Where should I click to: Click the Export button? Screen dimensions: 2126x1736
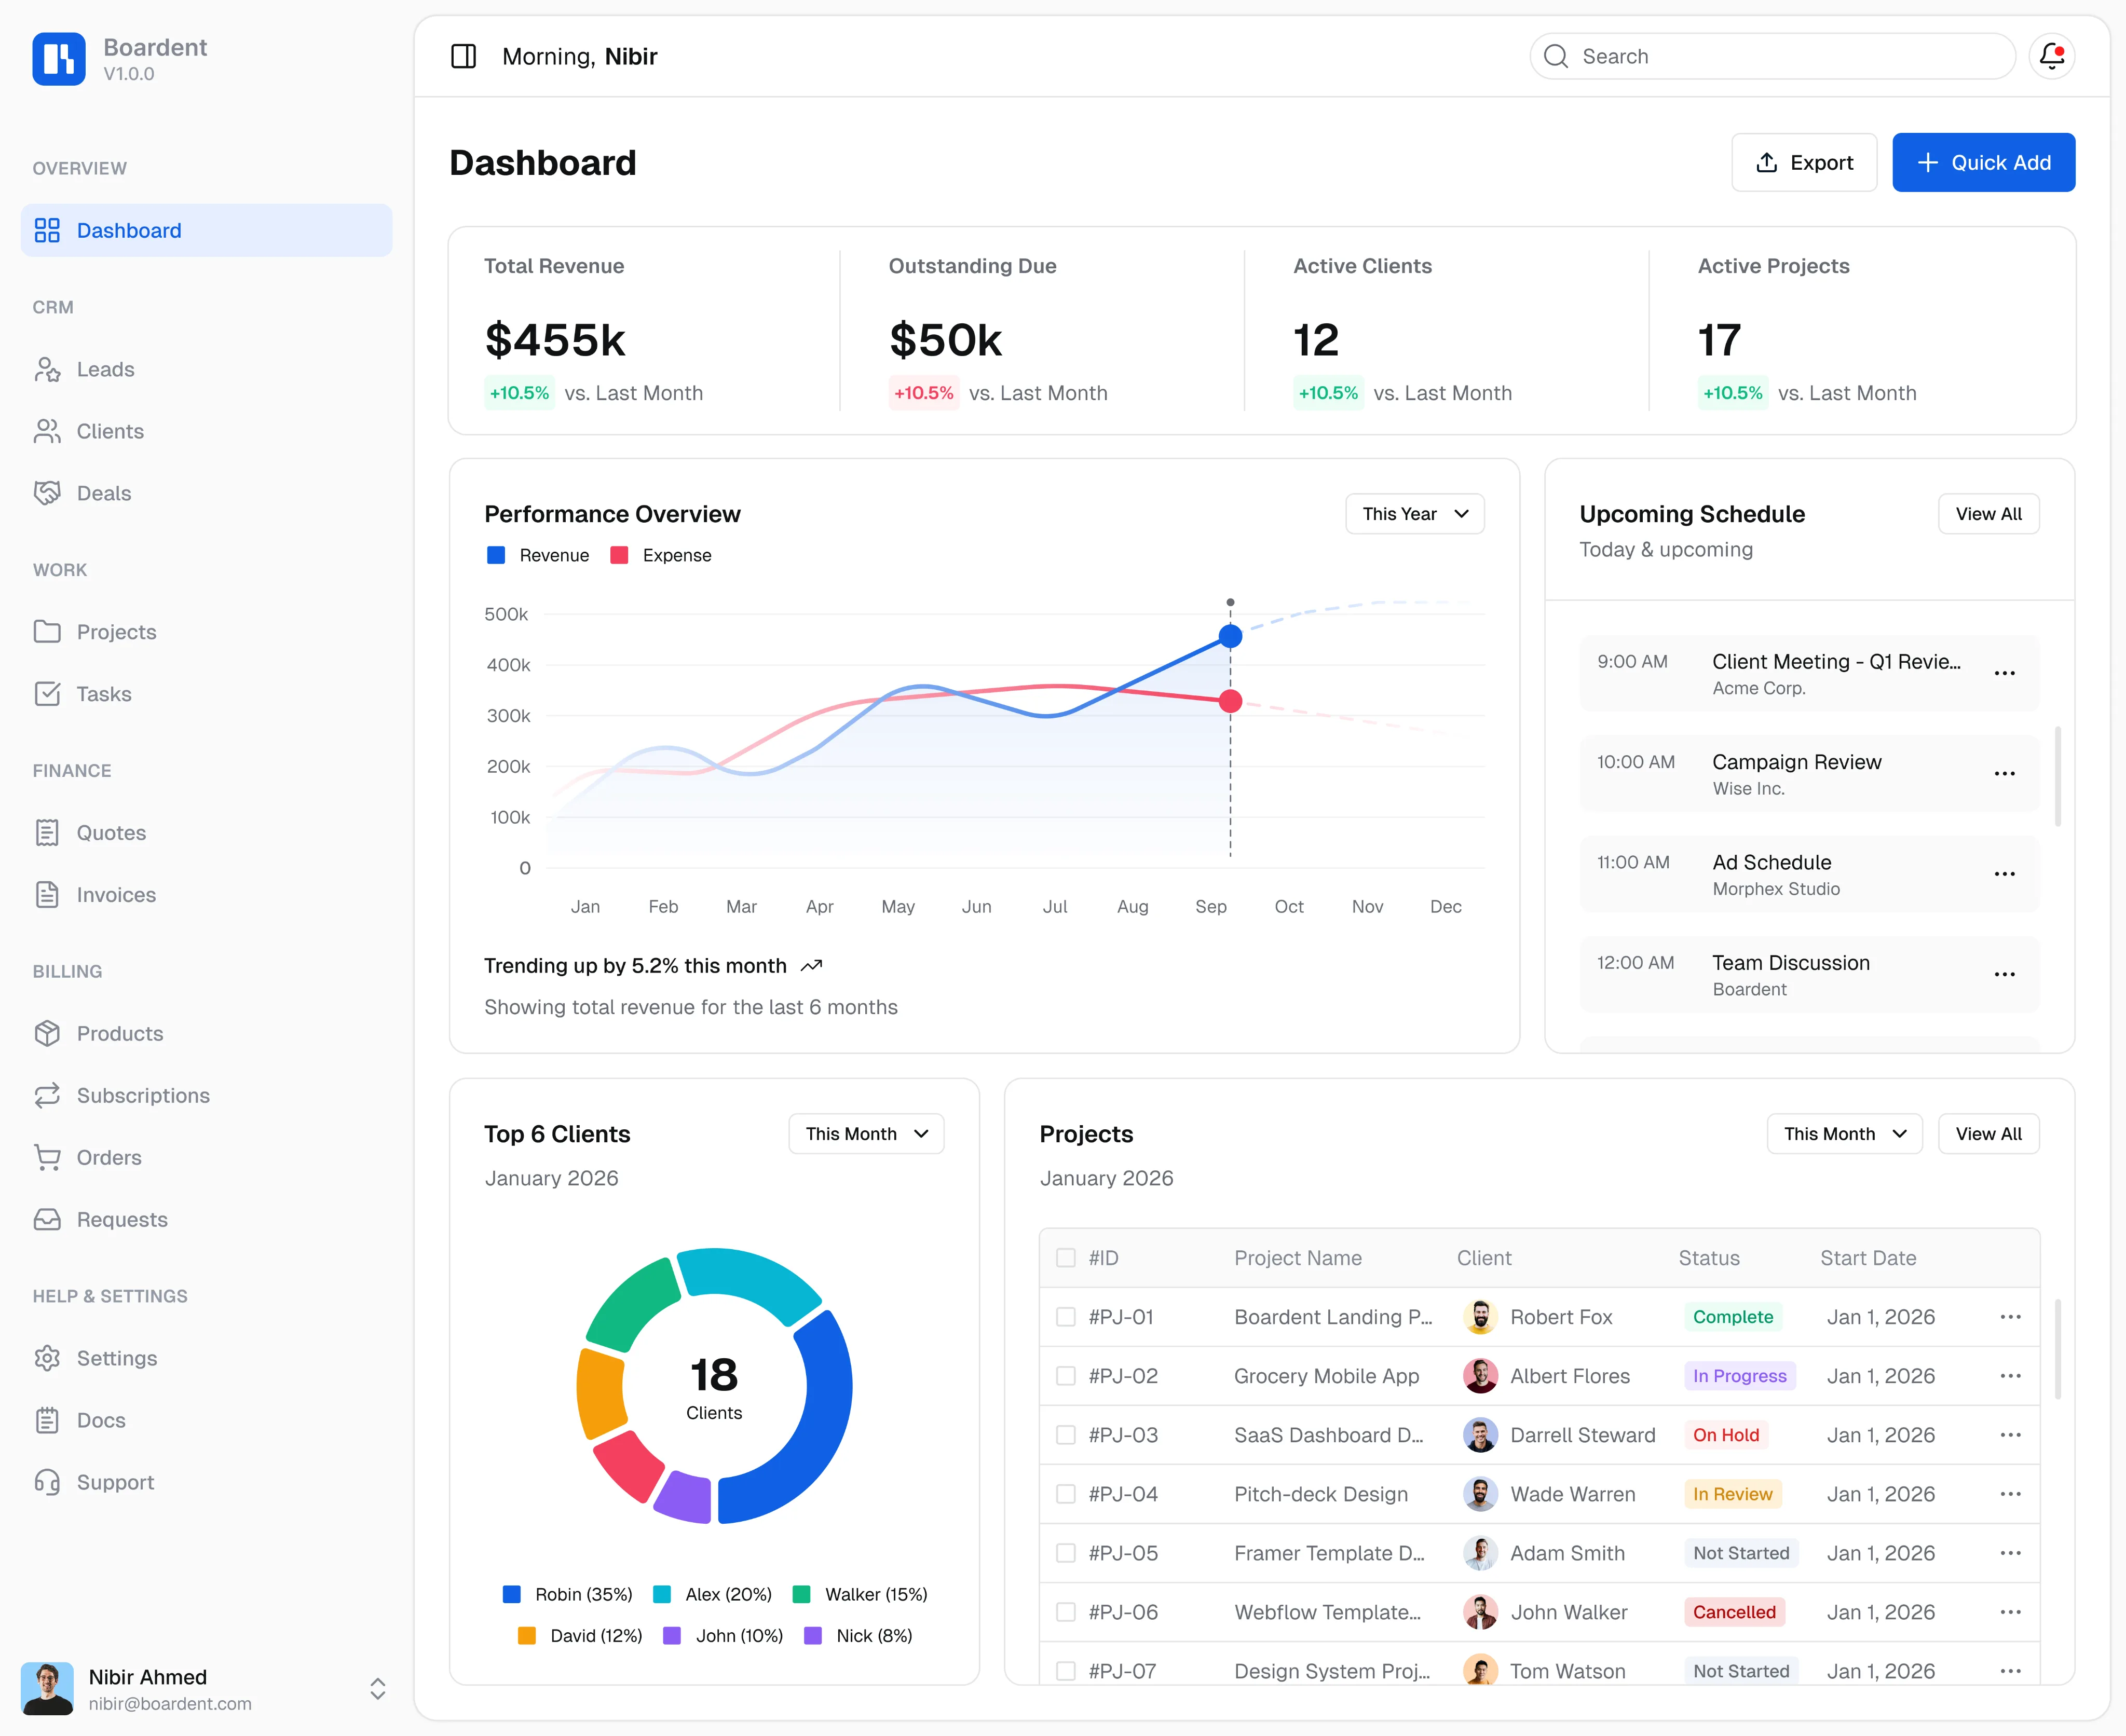coord(1804,162)
